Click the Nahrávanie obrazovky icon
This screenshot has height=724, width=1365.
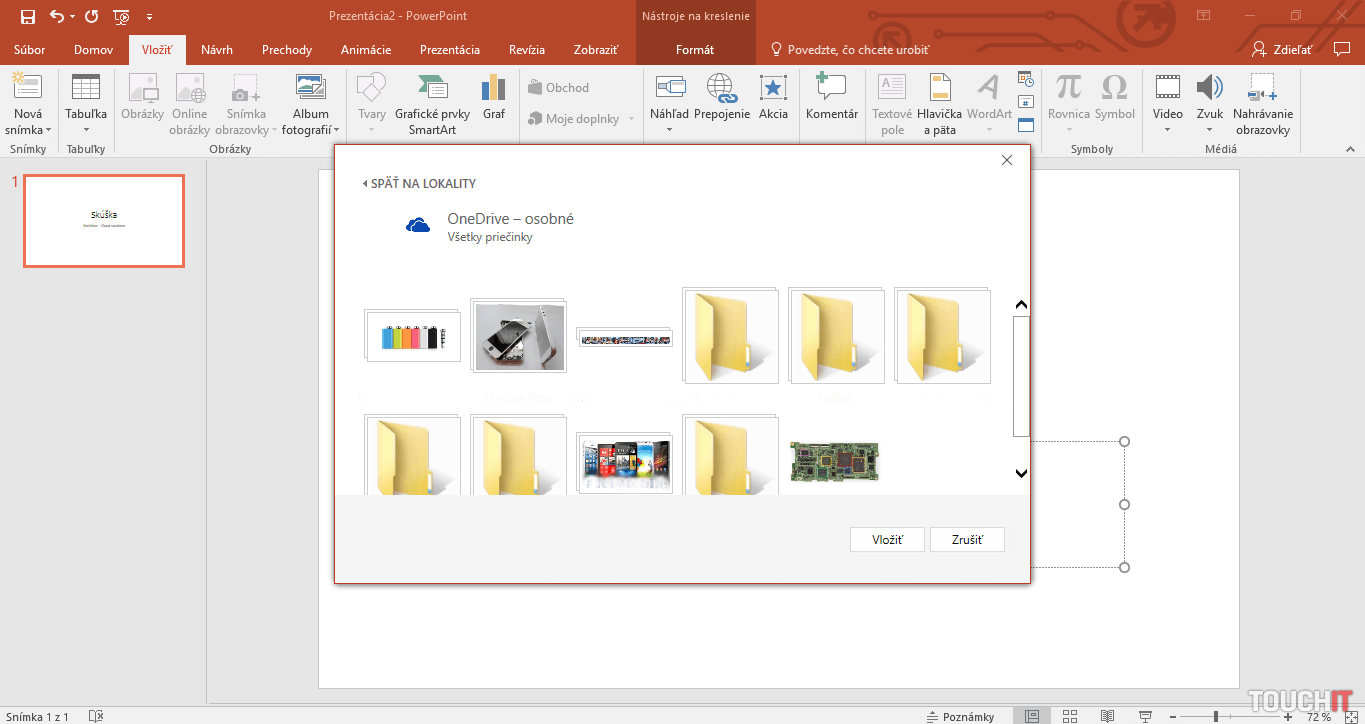point(1262,88)
